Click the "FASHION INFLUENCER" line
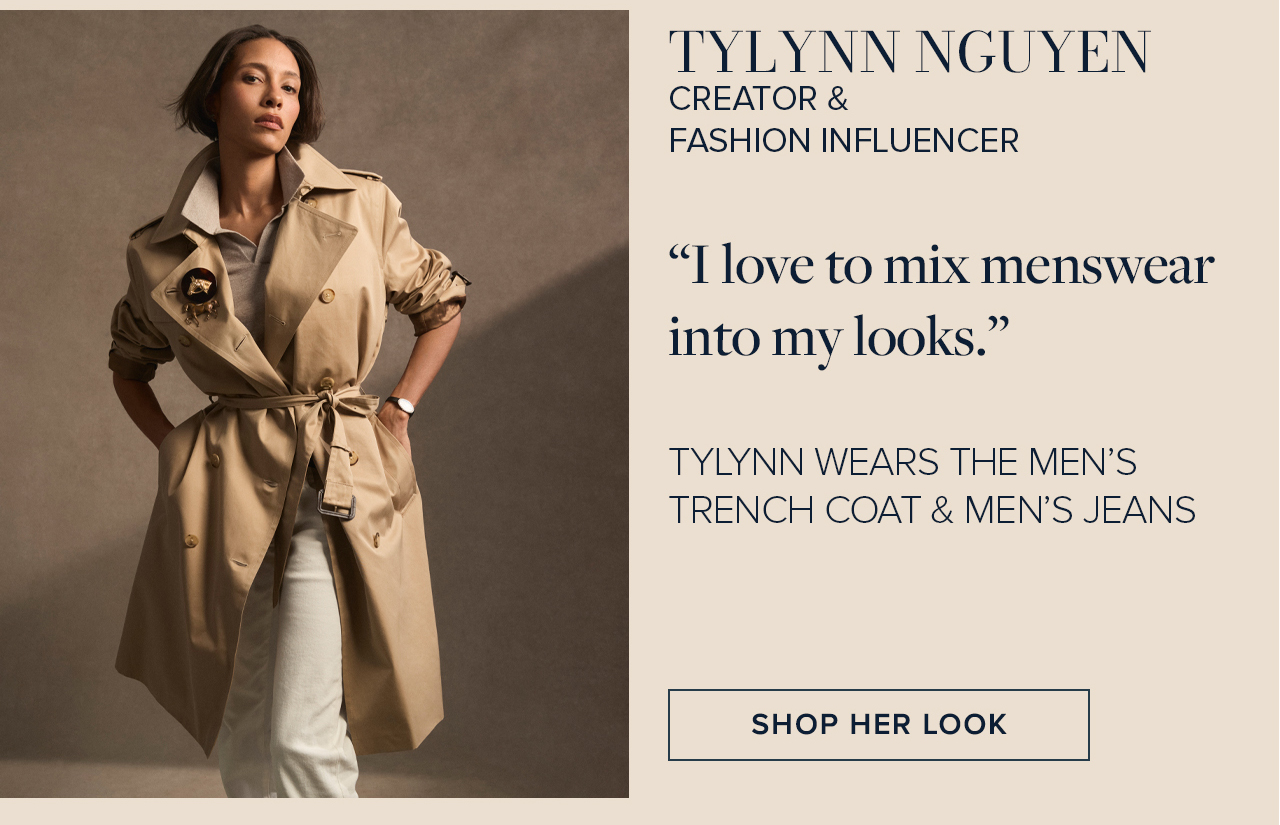Image resolution: width=1280 pixels, height=825 pixels. (x=843, y=141)
